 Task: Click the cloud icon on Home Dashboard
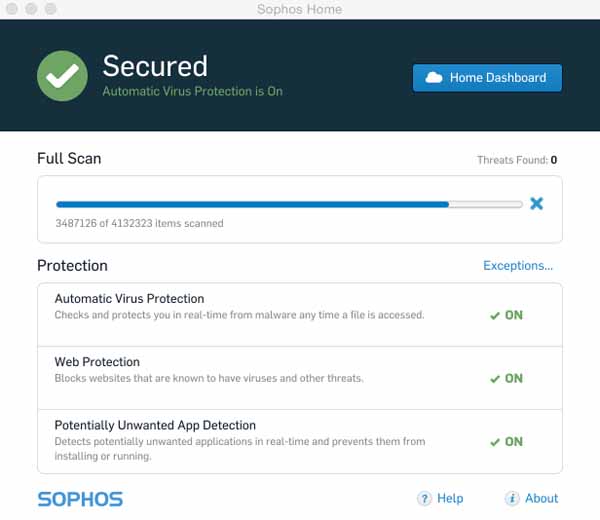434,77
